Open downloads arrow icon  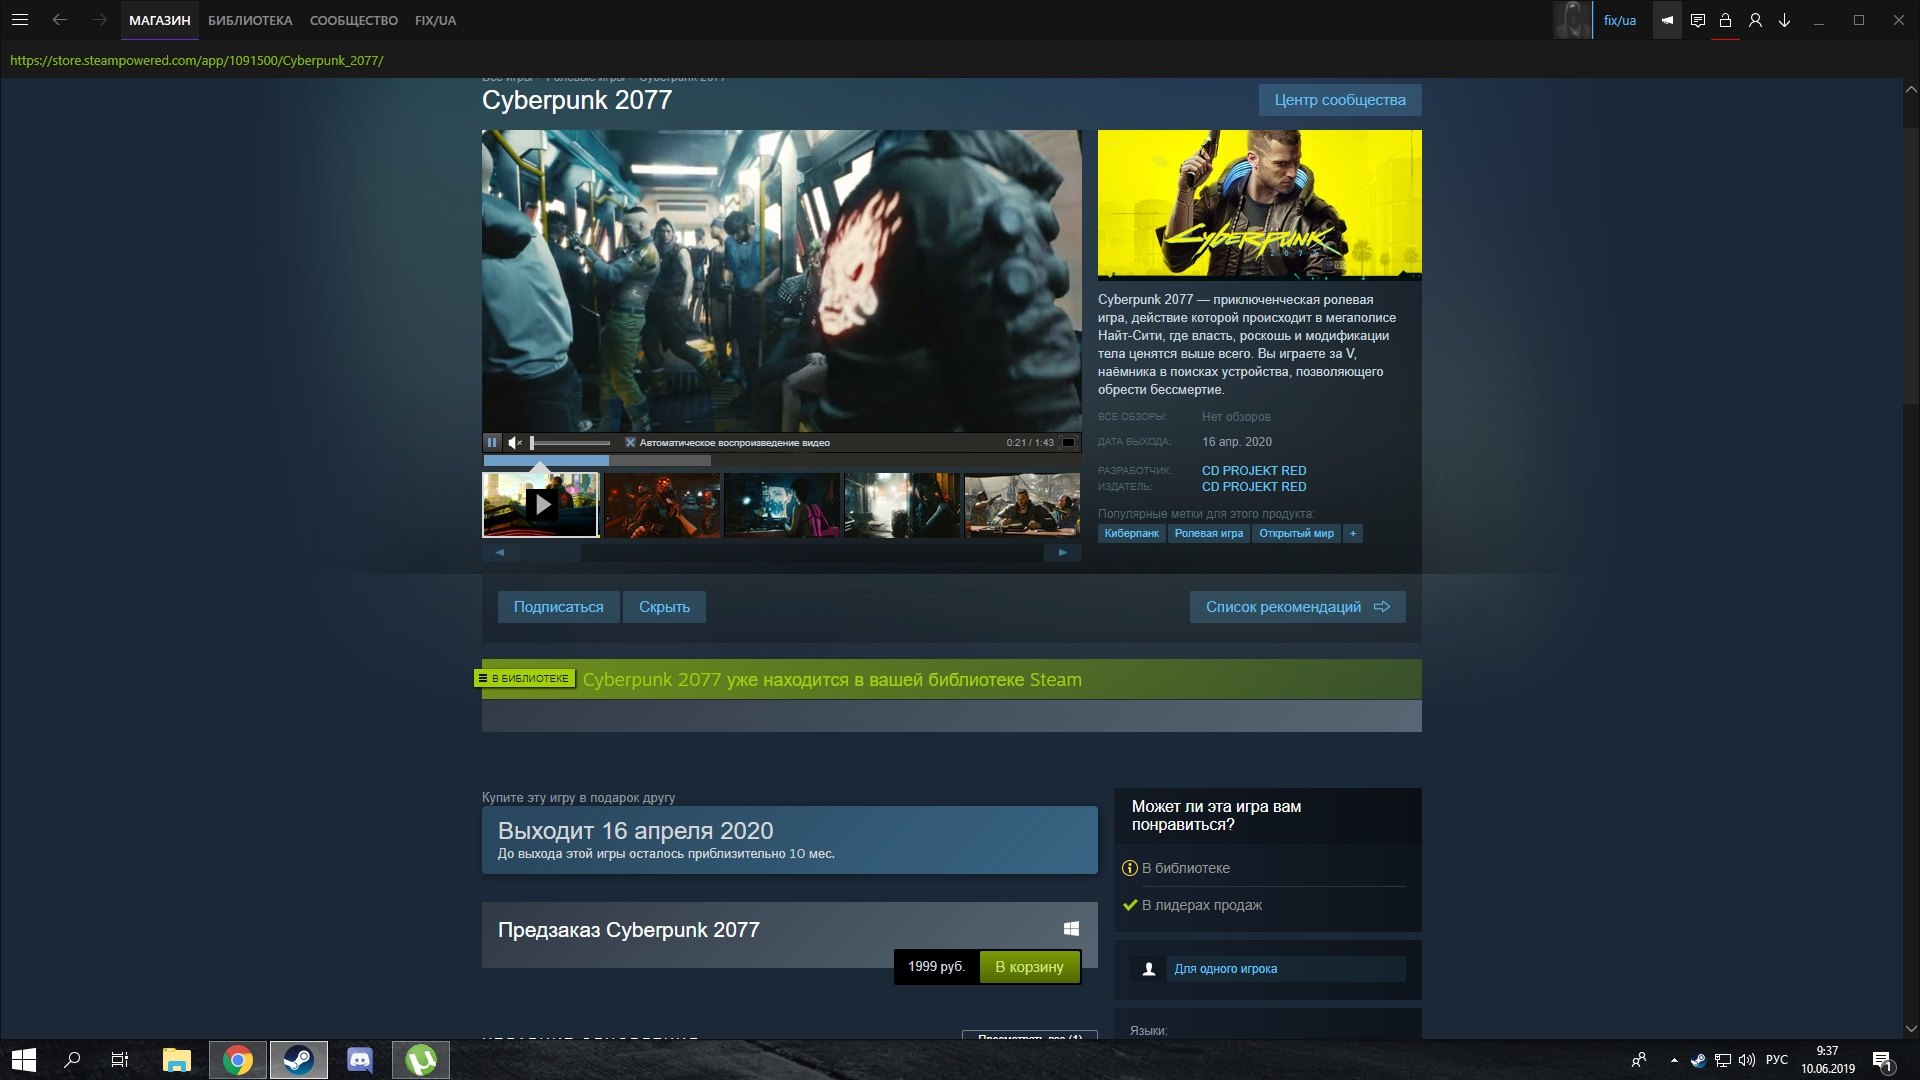(1784, 20)
